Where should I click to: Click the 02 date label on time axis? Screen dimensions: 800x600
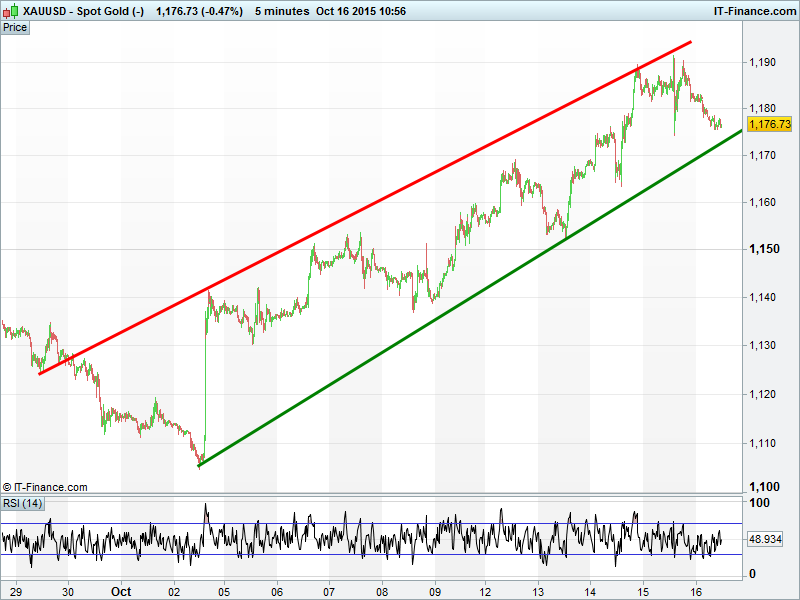pyautogui.click(x=174, y=592)
